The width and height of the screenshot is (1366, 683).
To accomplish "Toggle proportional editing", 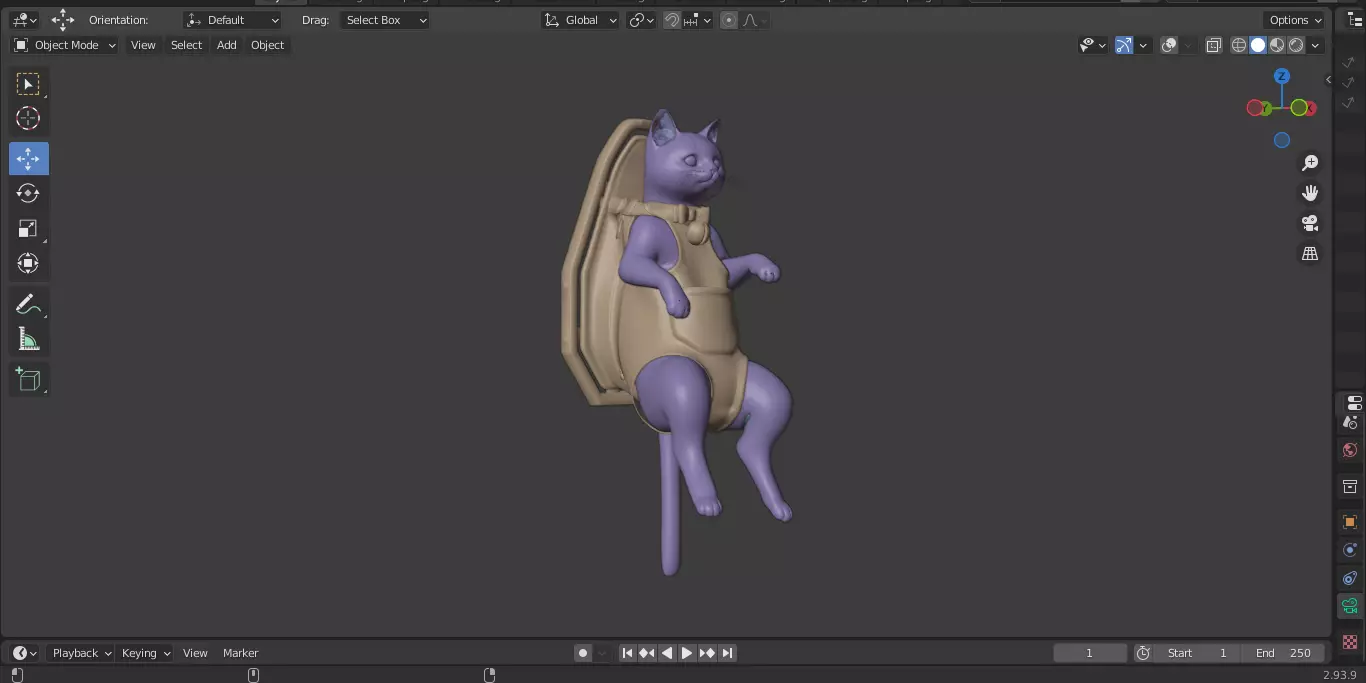I will pos(729,20).
